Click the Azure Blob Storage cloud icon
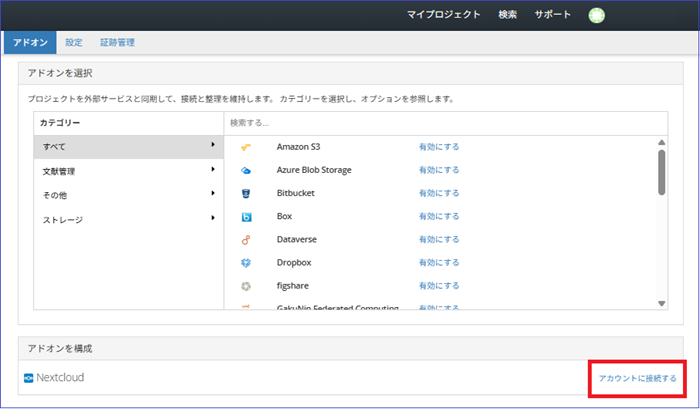Image resolution: width=700 pixels, height=409 pixels. click(246, 170)
